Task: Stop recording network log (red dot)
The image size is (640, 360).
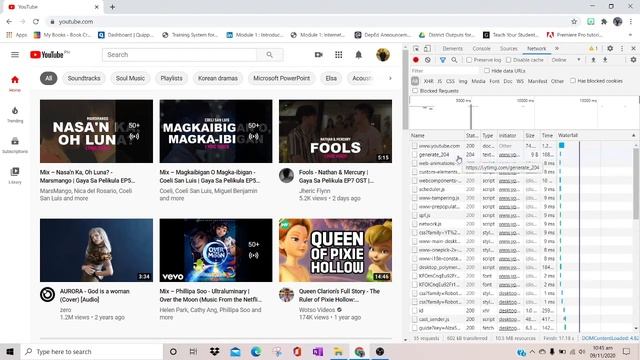Action: 416,60
